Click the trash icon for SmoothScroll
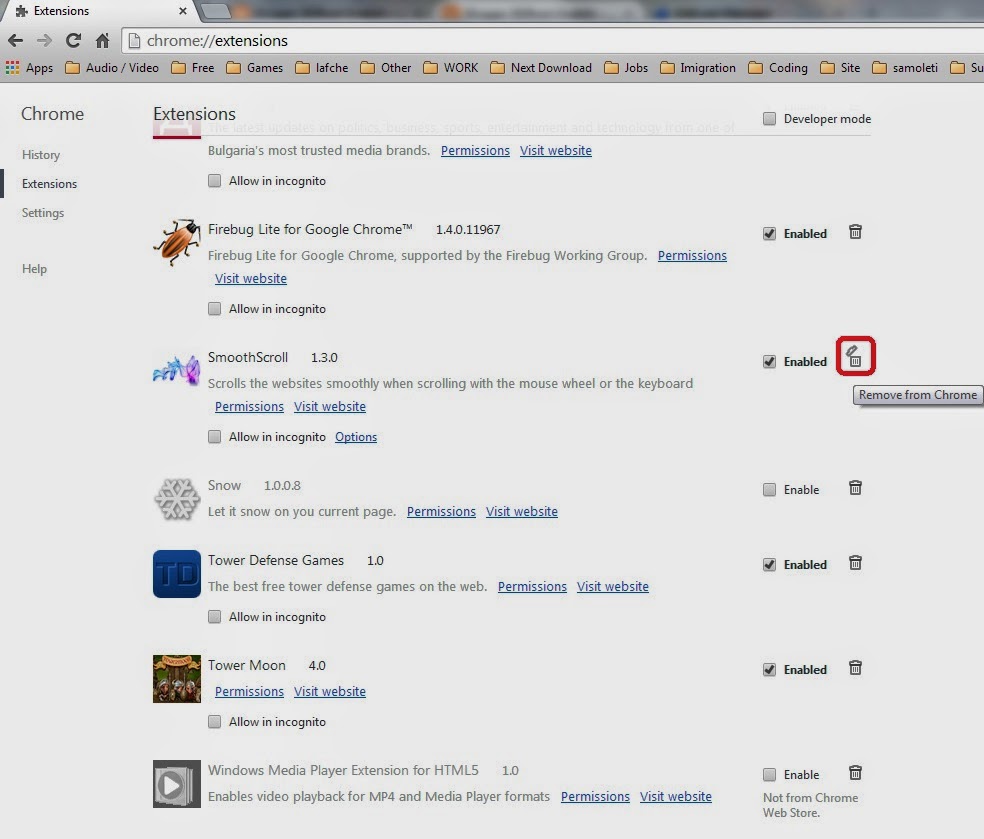This screenshot has height=839, width=984. tap(857, 358)
